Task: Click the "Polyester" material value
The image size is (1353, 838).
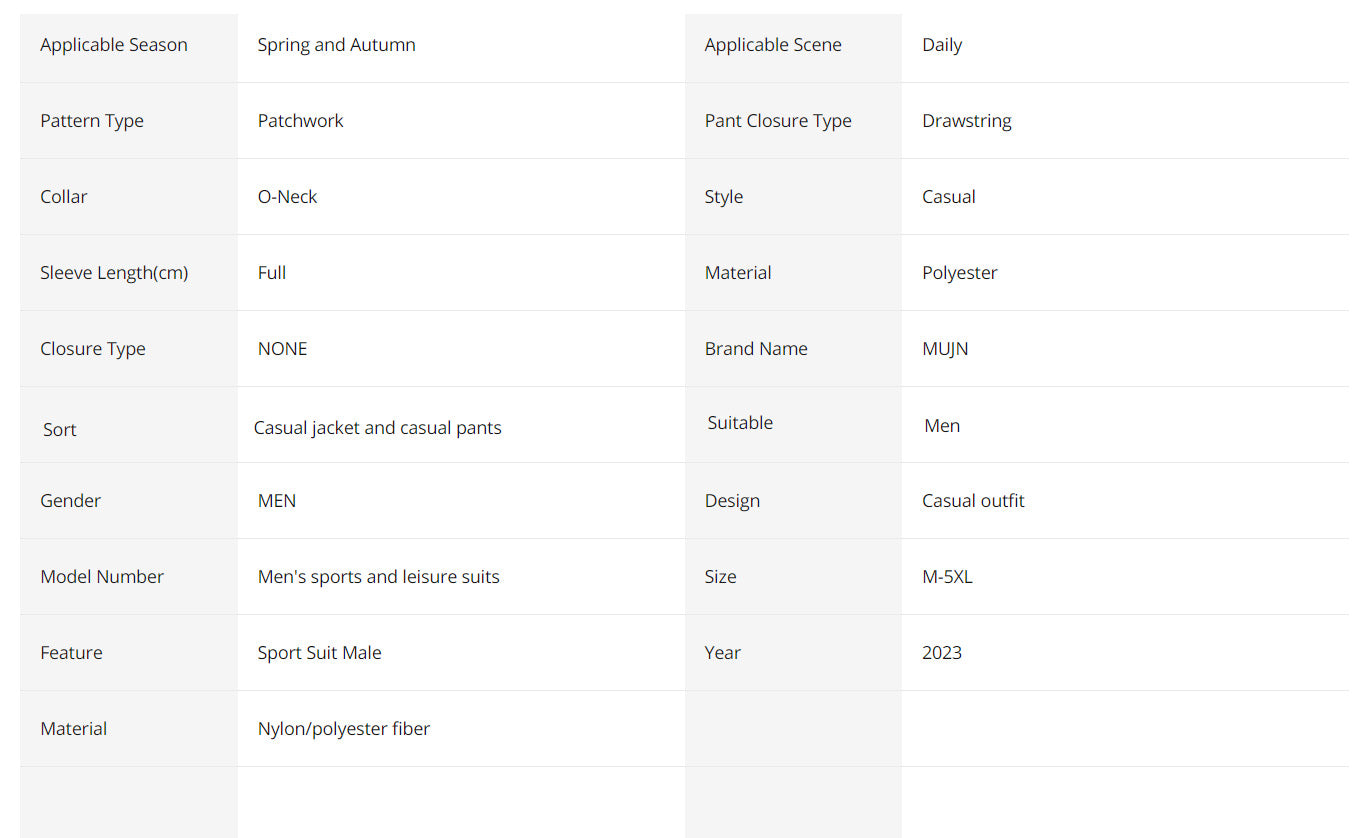Action: pyautogui.click(x=959, y=273)
